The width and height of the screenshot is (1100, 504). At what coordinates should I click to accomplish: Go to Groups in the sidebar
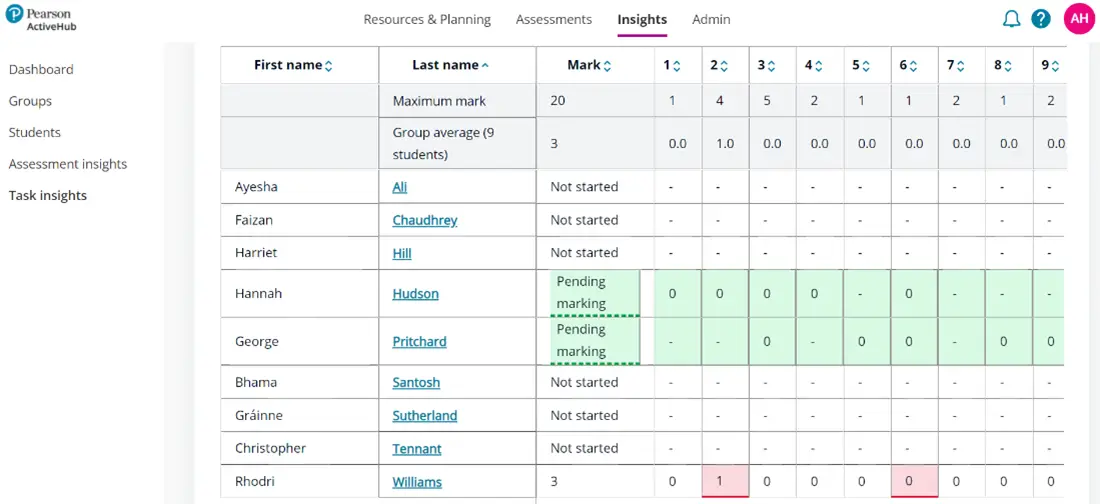30,101
